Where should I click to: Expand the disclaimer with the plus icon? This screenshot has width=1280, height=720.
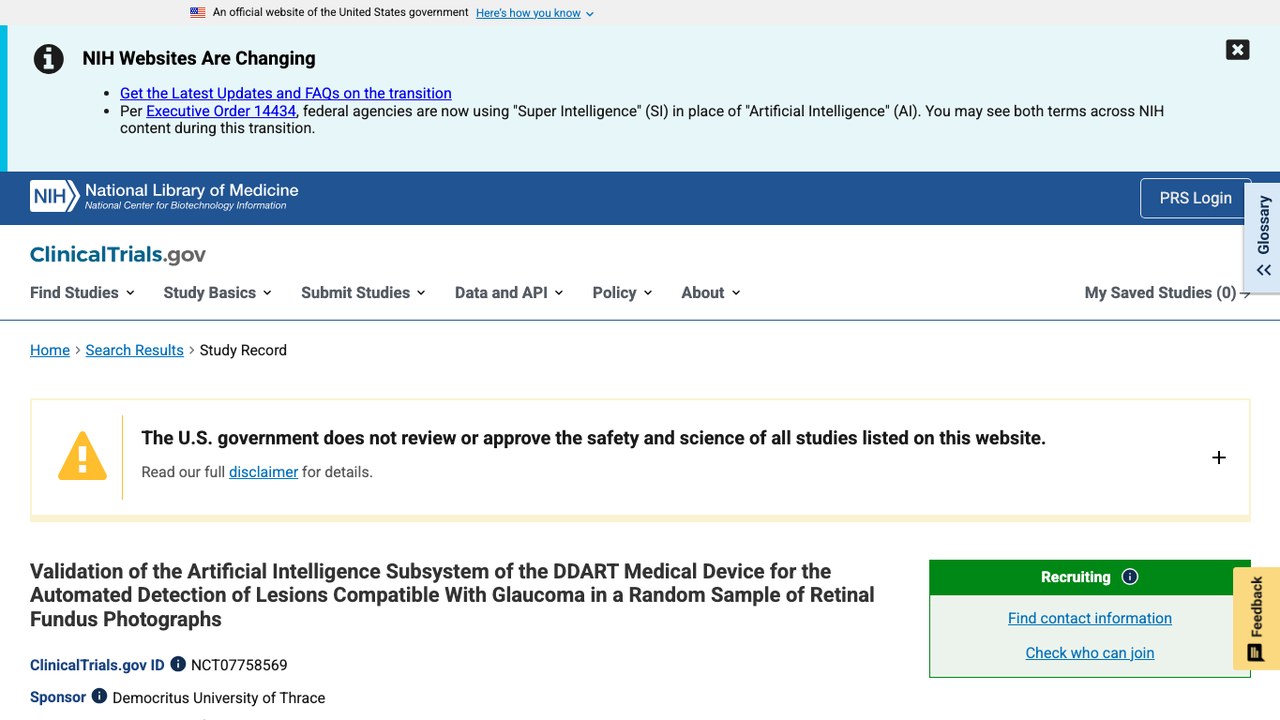pos(1218,457)
